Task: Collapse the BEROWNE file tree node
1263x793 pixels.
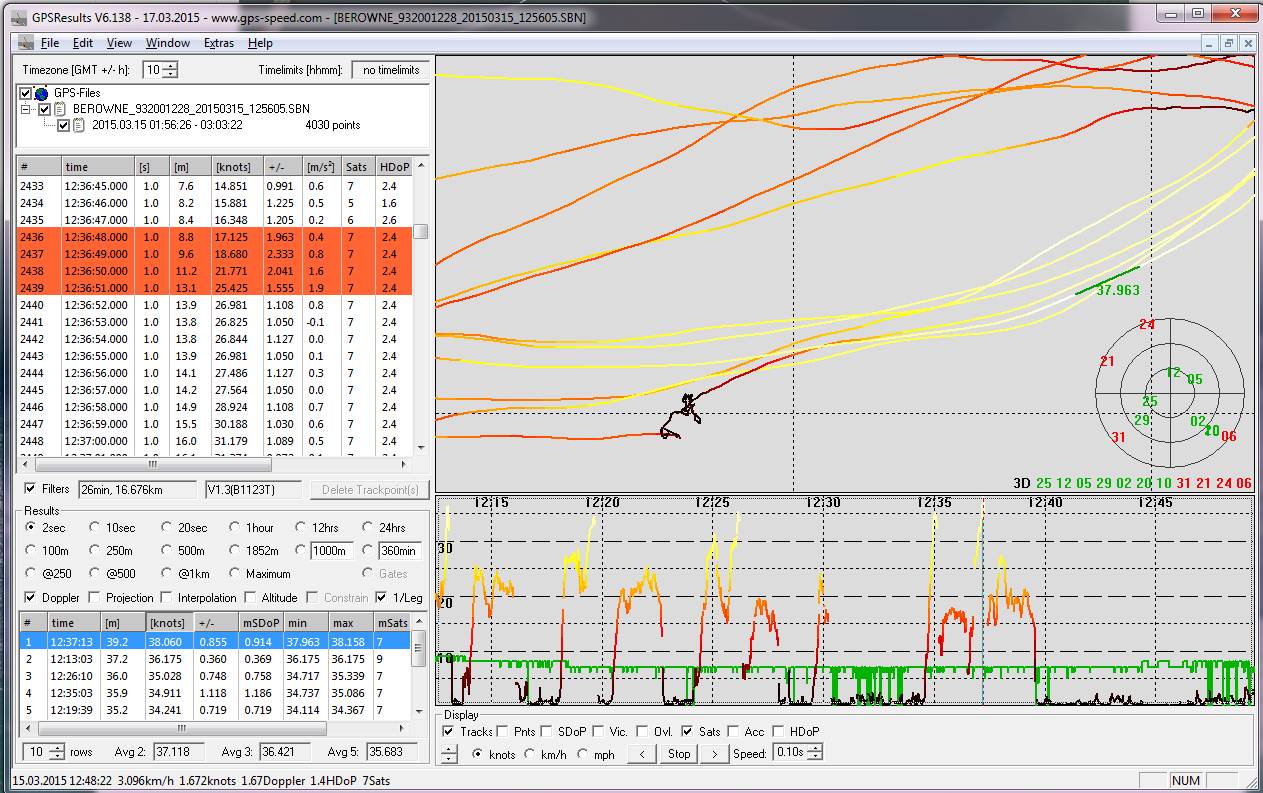Action: coord(27,109)
